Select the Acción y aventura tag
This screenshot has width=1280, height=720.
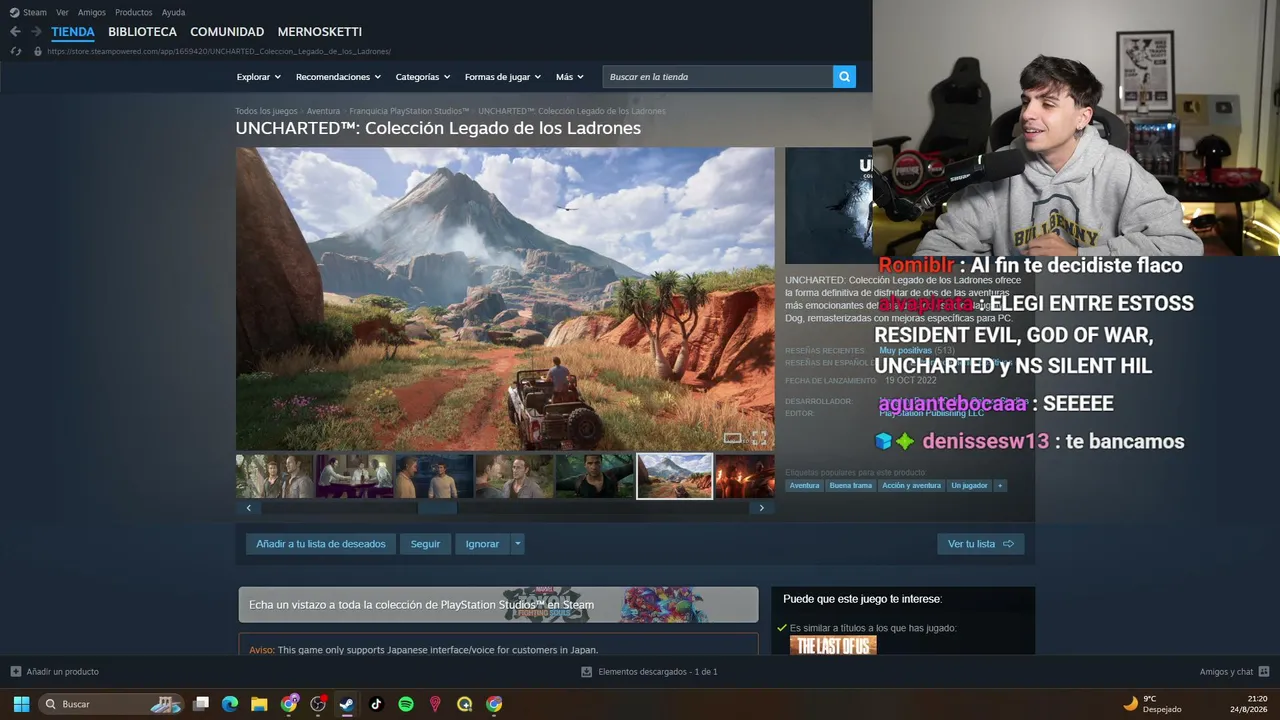(911, 486)
